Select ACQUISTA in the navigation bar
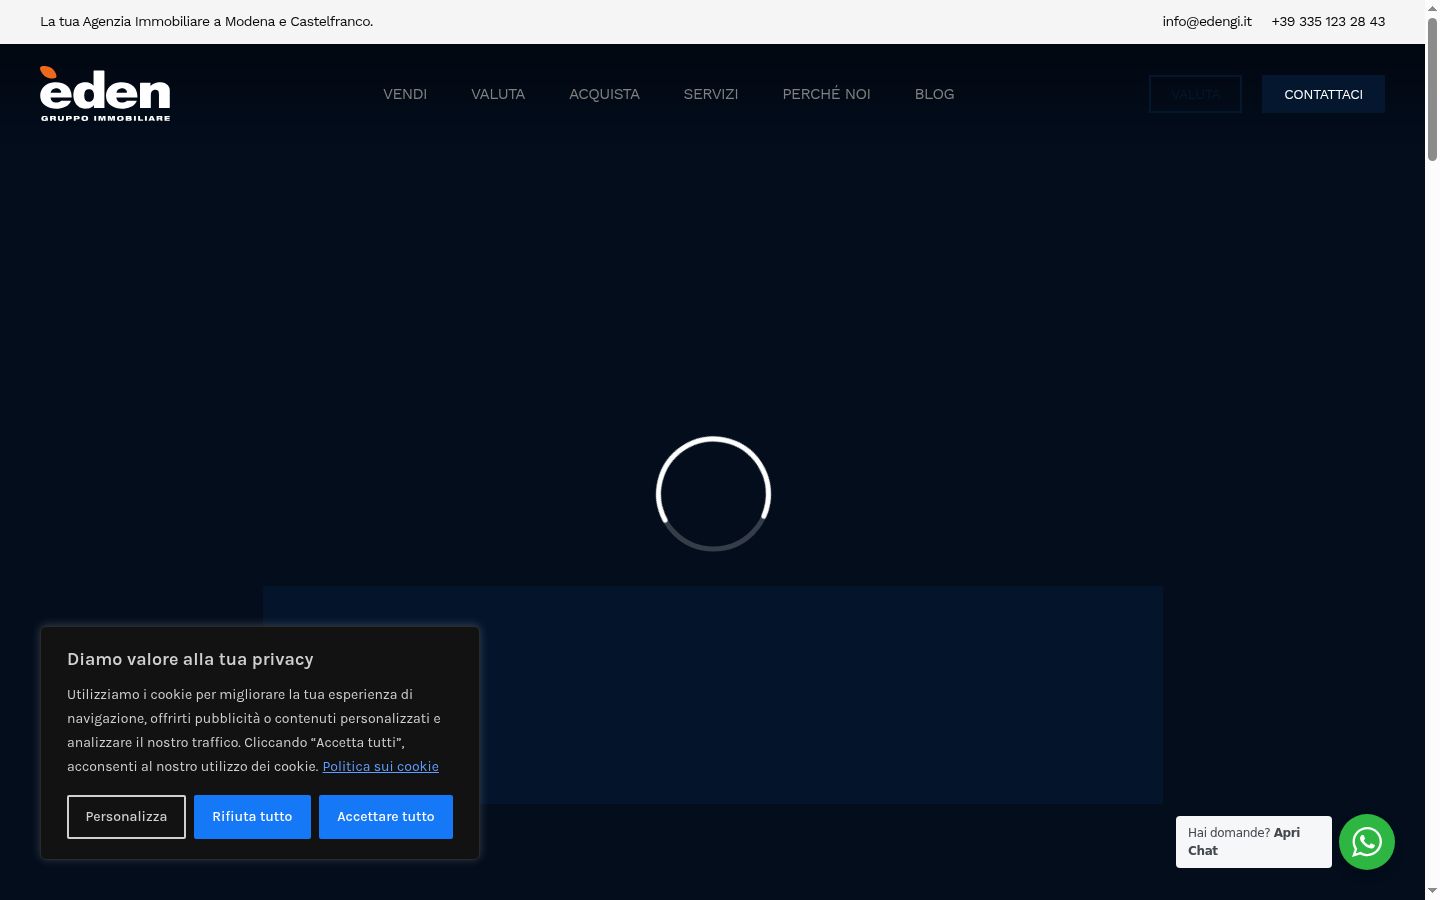Screen dimensions: 1440x900 [x=604, y=94]
